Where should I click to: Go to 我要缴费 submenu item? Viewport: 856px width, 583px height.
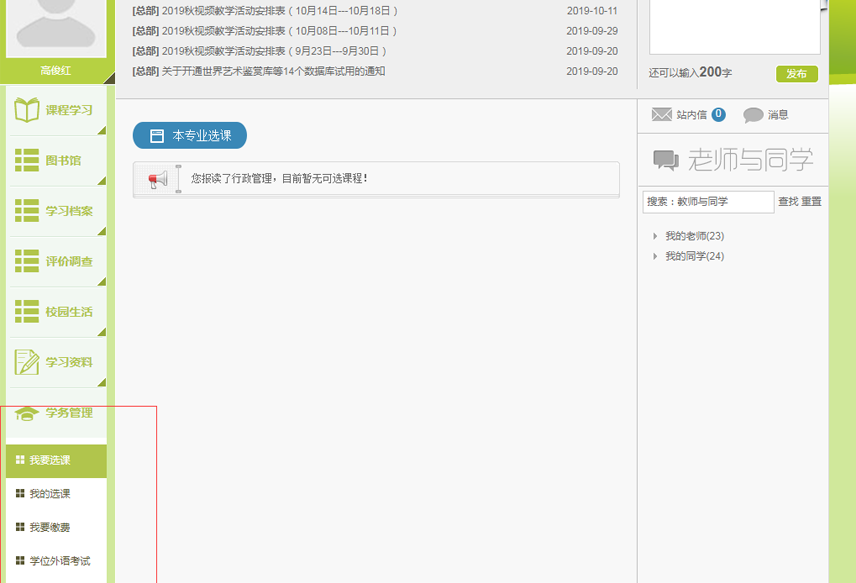(x=50, y=527)
